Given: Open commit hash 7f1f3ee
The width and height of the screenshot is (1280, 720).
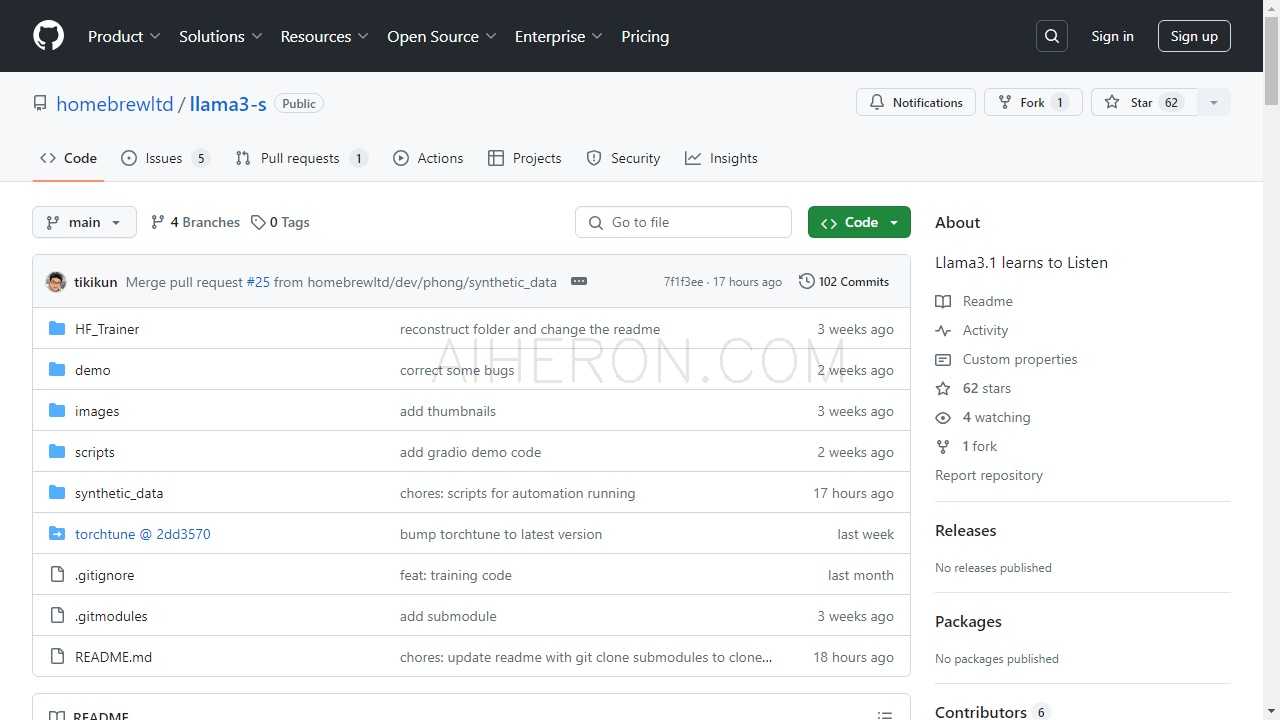Looking at the screenshot, I should tap(683, 282).
